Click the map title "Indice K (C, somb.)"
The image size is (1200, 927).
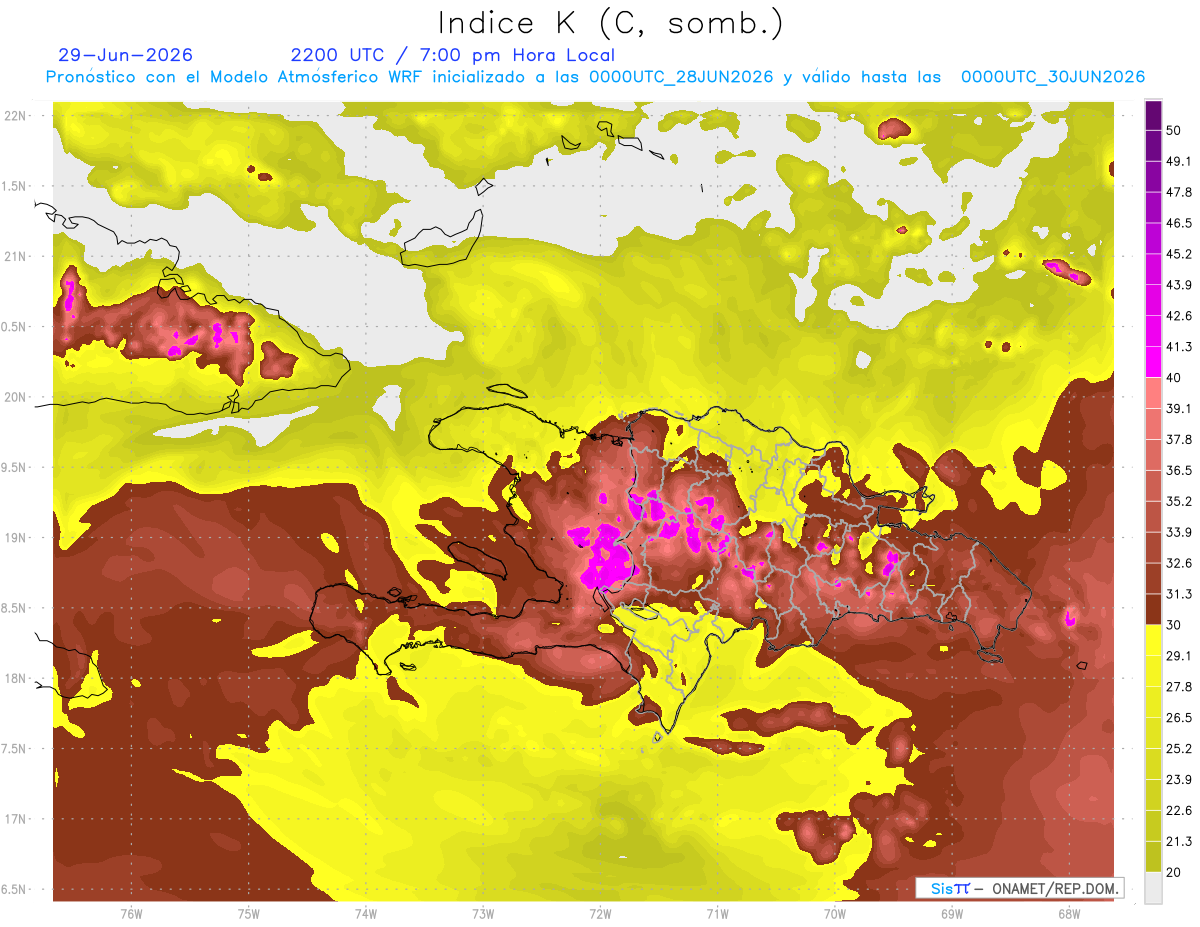(x=611, y=23)
